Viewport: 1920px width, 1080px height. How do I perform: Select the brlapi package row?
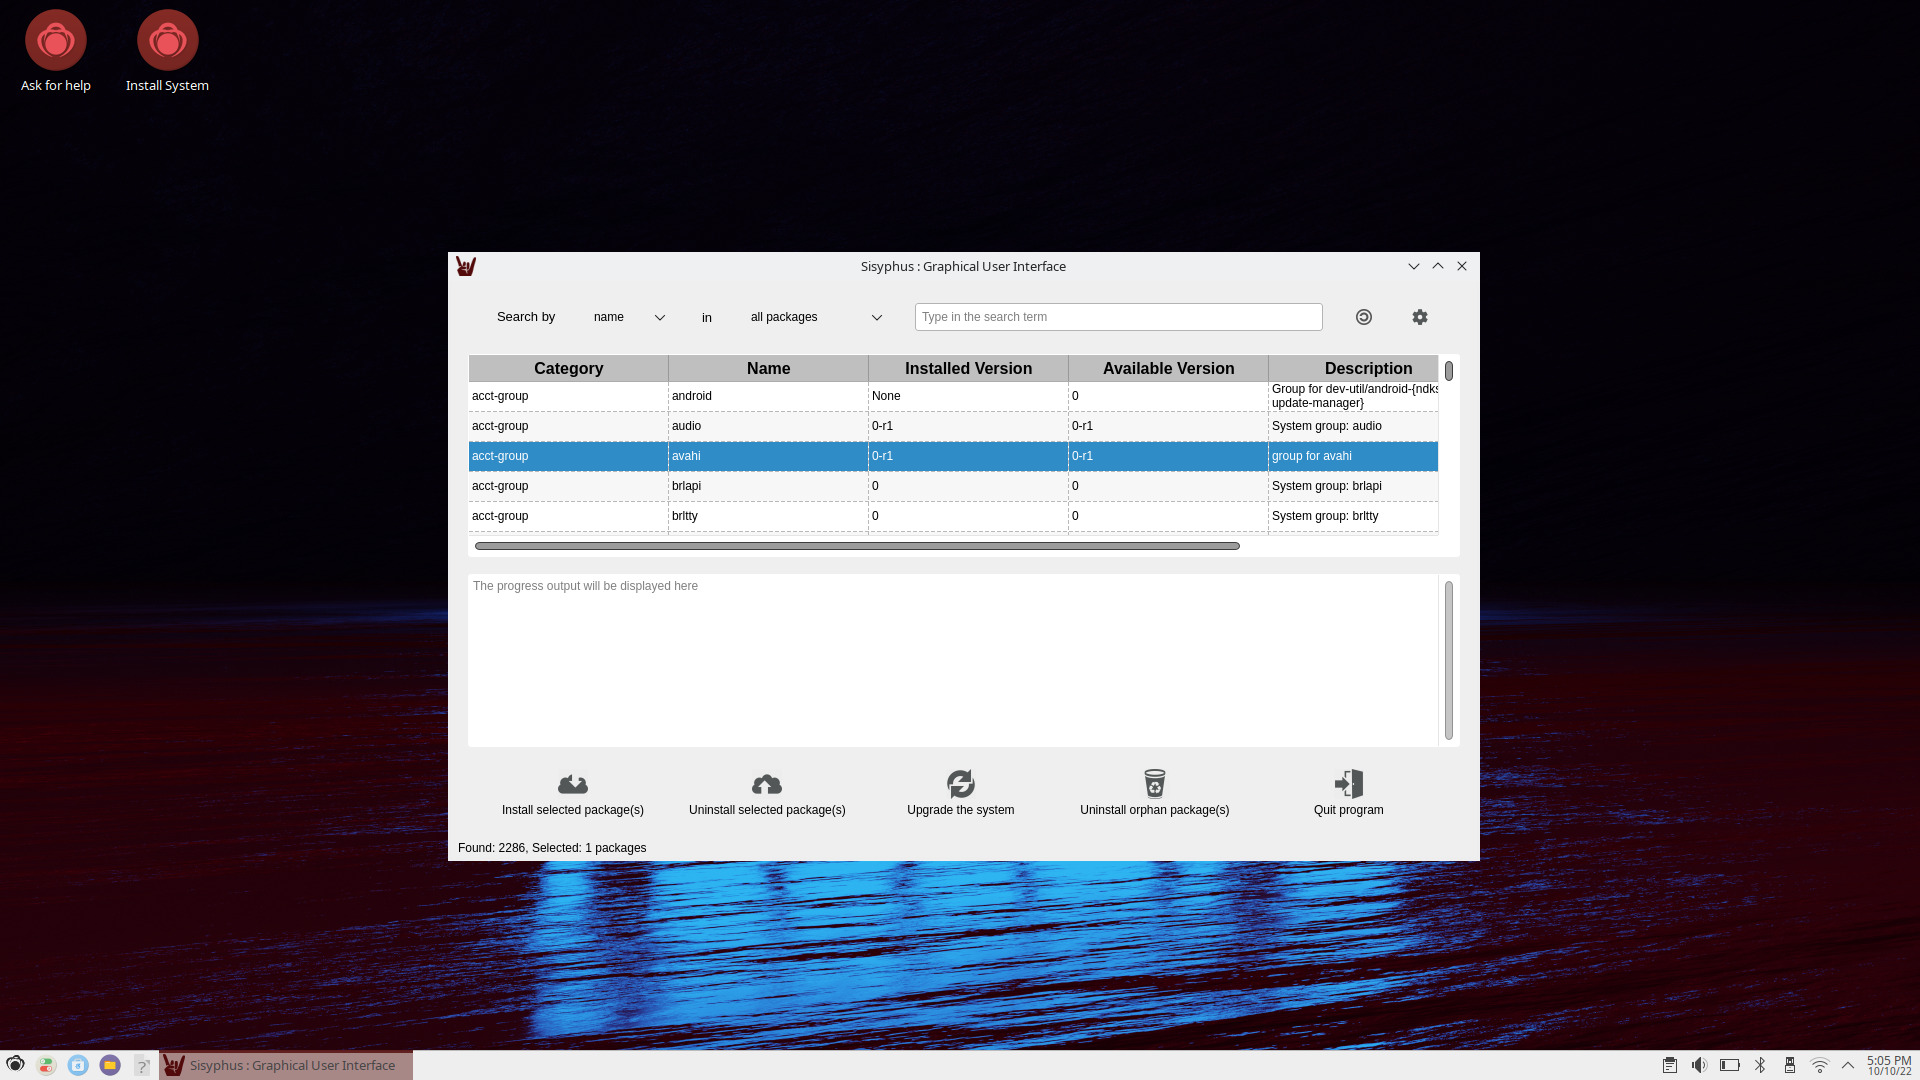(x=767, y=486)
